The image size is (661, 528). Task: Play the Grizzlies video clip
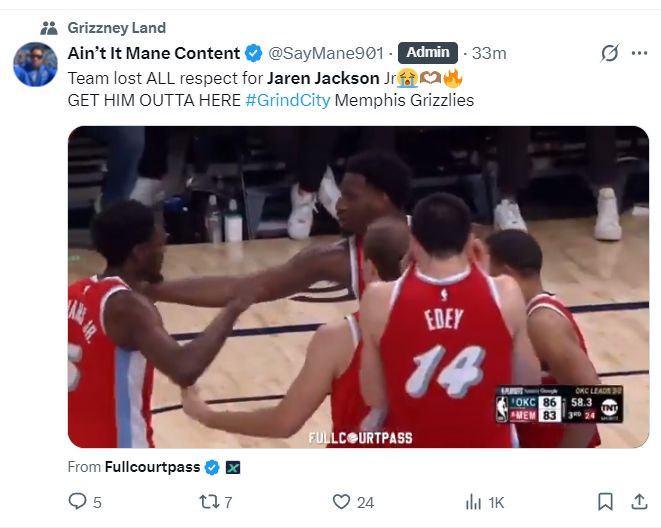pyautogui.click(x=358, y=286)
